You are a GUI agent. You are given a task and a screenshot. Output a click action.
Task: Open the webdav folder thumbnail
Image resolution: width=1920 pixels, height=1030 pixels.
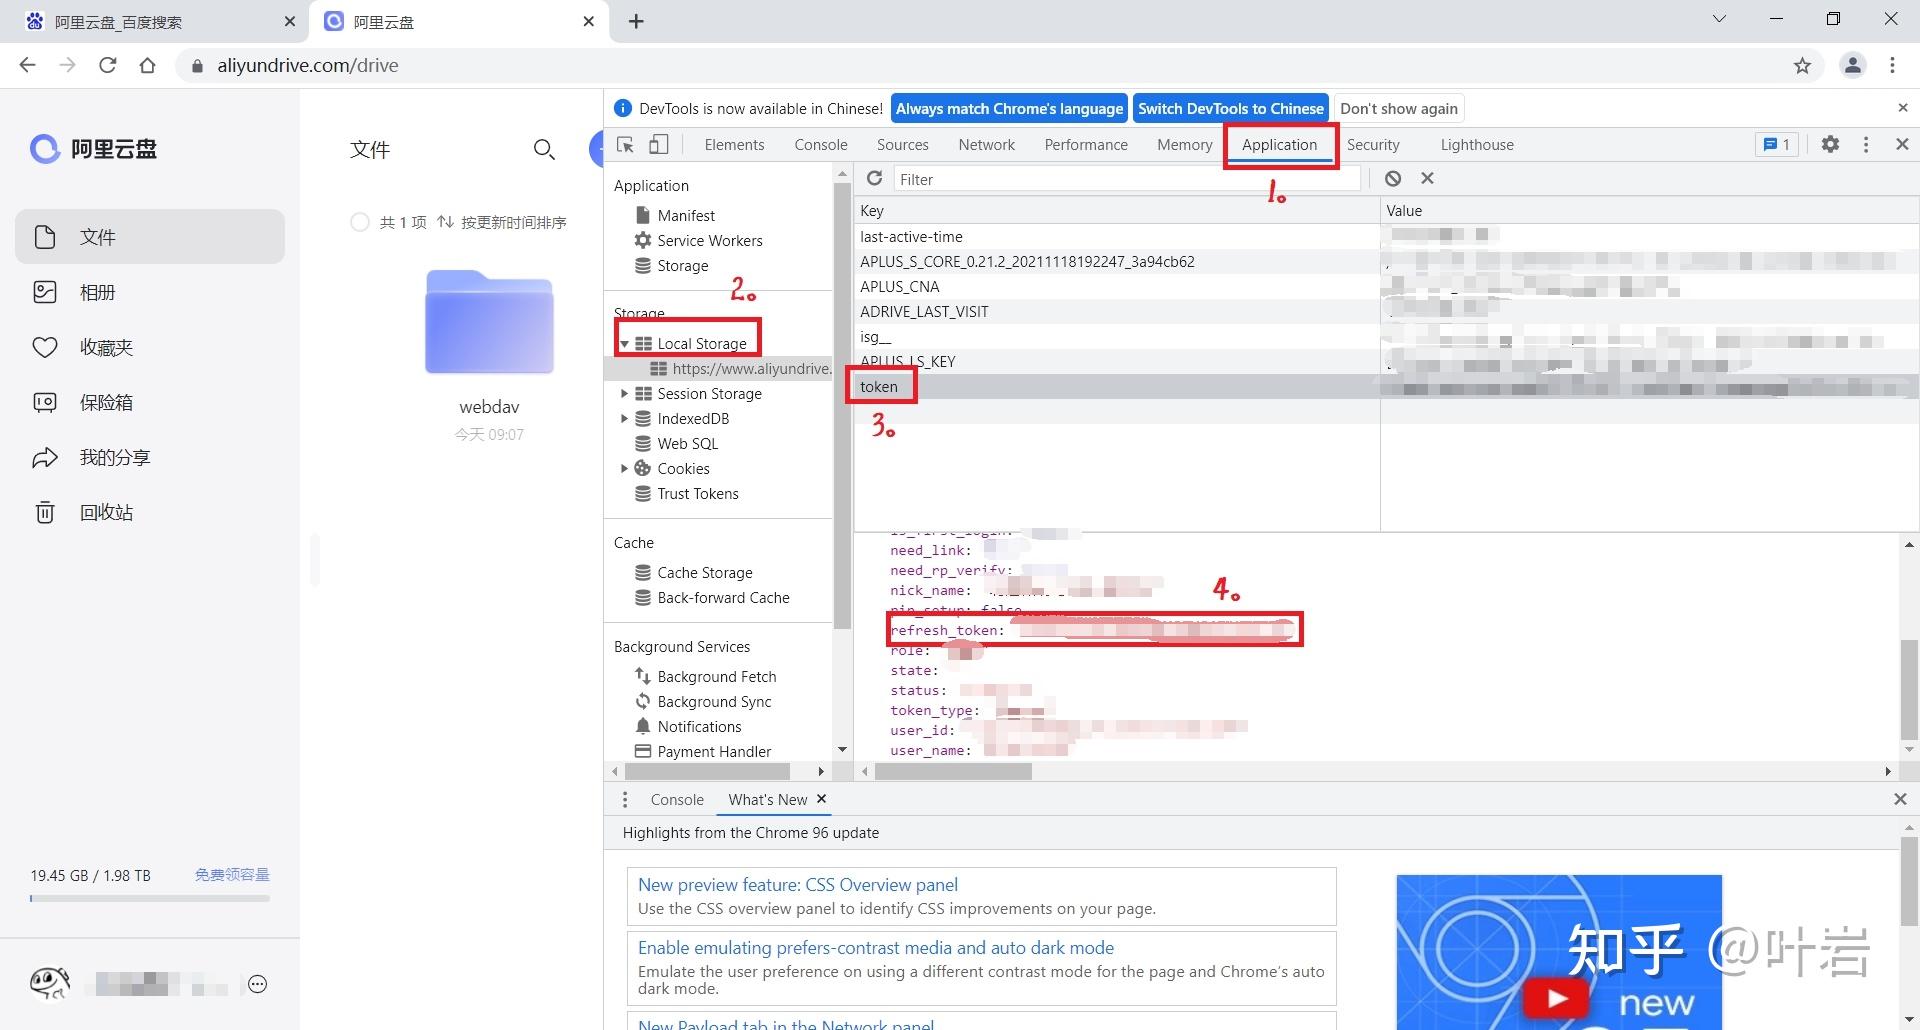pyautogui.click(x=489, y=322)
